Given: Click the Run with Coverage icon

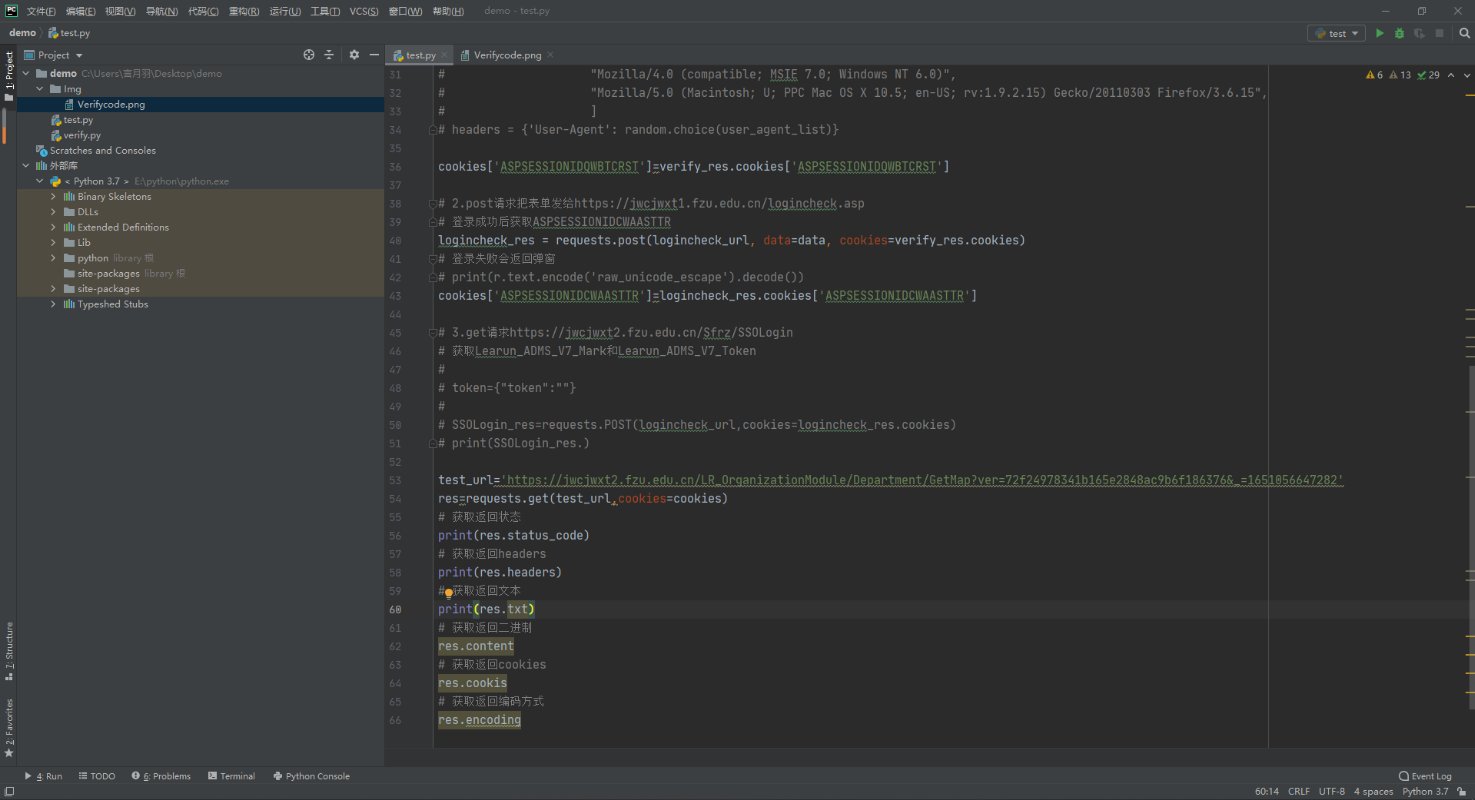Looking at the screenshot, I should (1419, 33).
